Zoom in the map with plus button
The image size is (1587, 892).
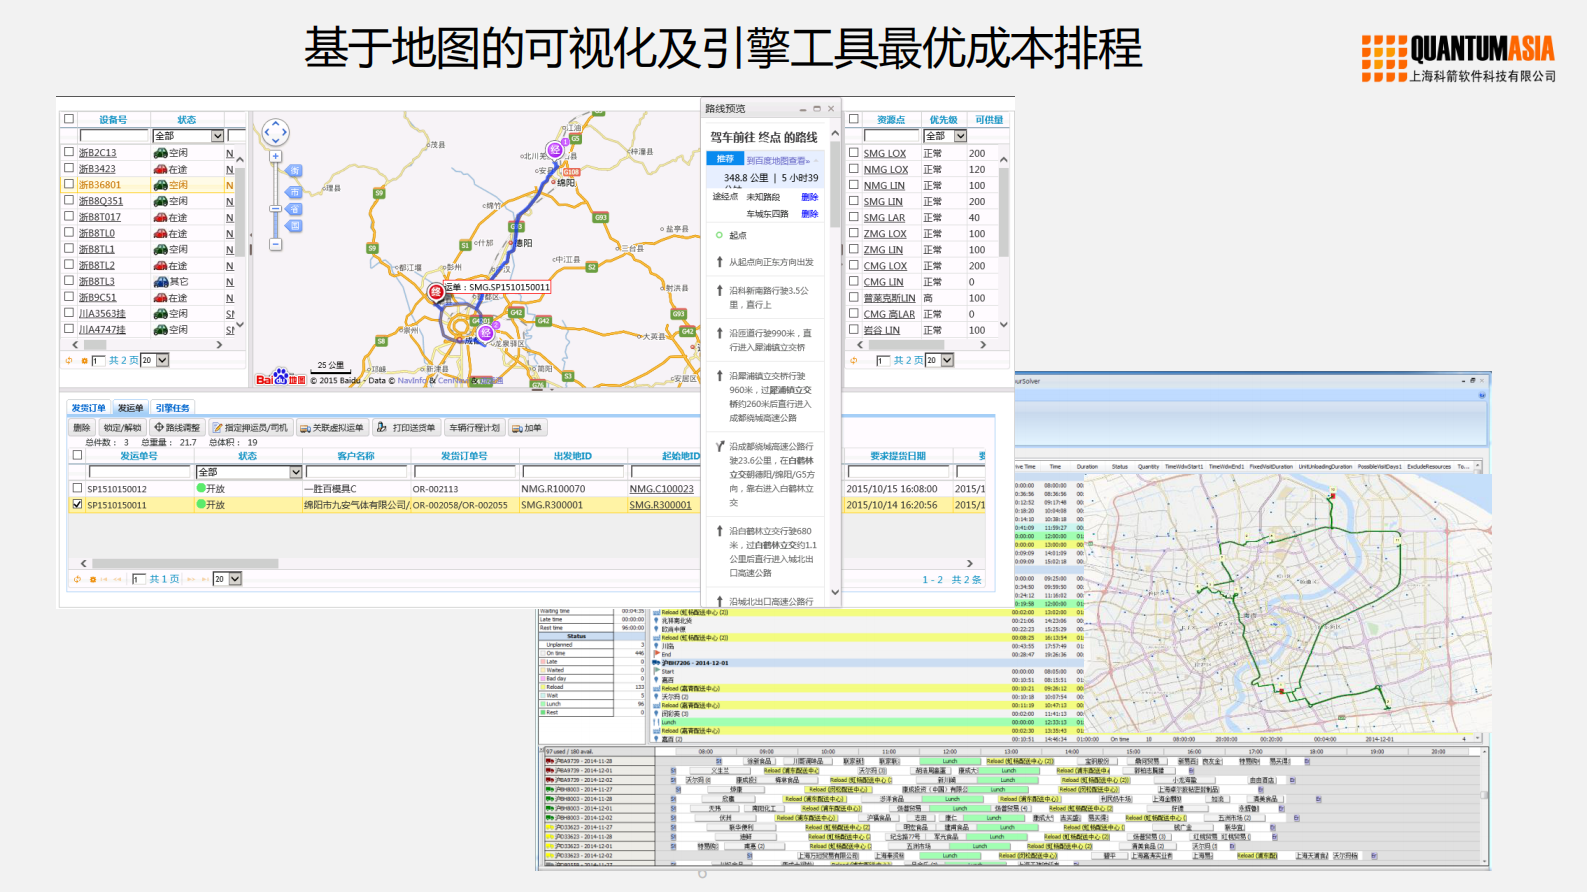point(275,156)
